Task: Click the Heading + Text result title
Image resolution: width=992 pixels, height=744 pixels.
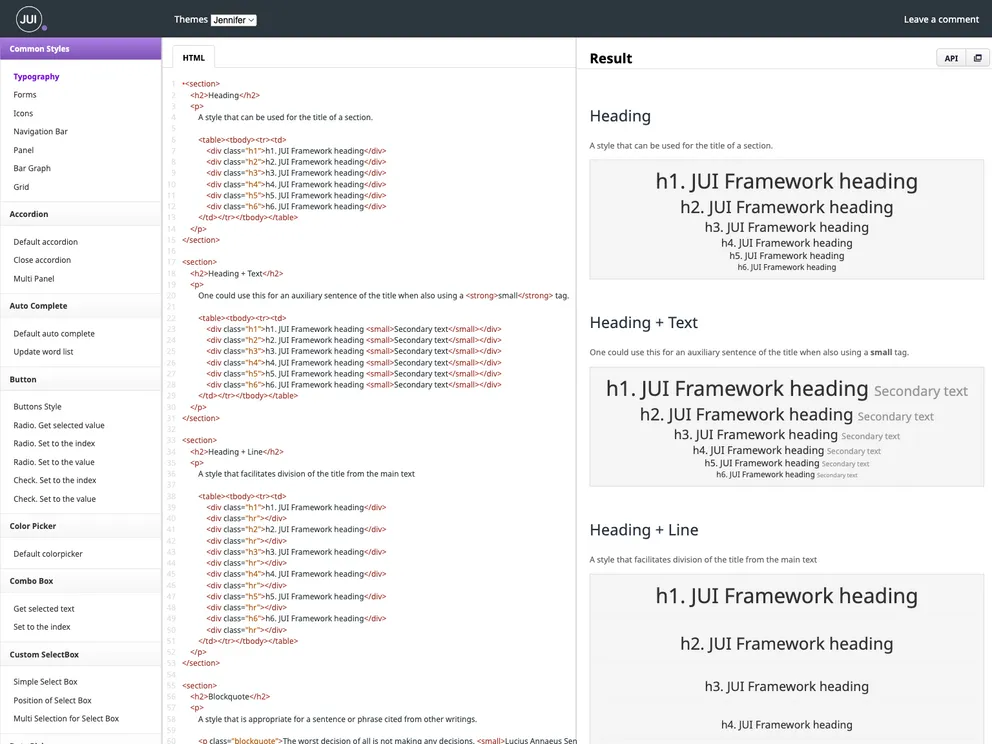Action: pos(643,322)
